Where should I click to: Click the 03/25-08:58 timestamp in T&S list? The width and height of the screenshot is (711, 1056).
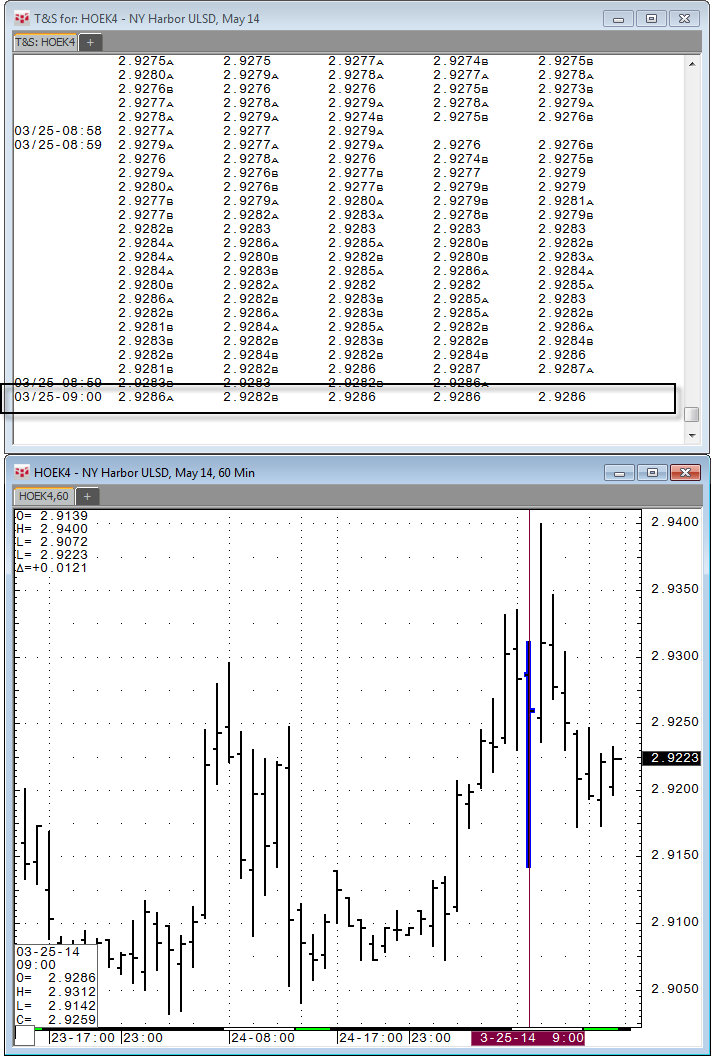58,131
